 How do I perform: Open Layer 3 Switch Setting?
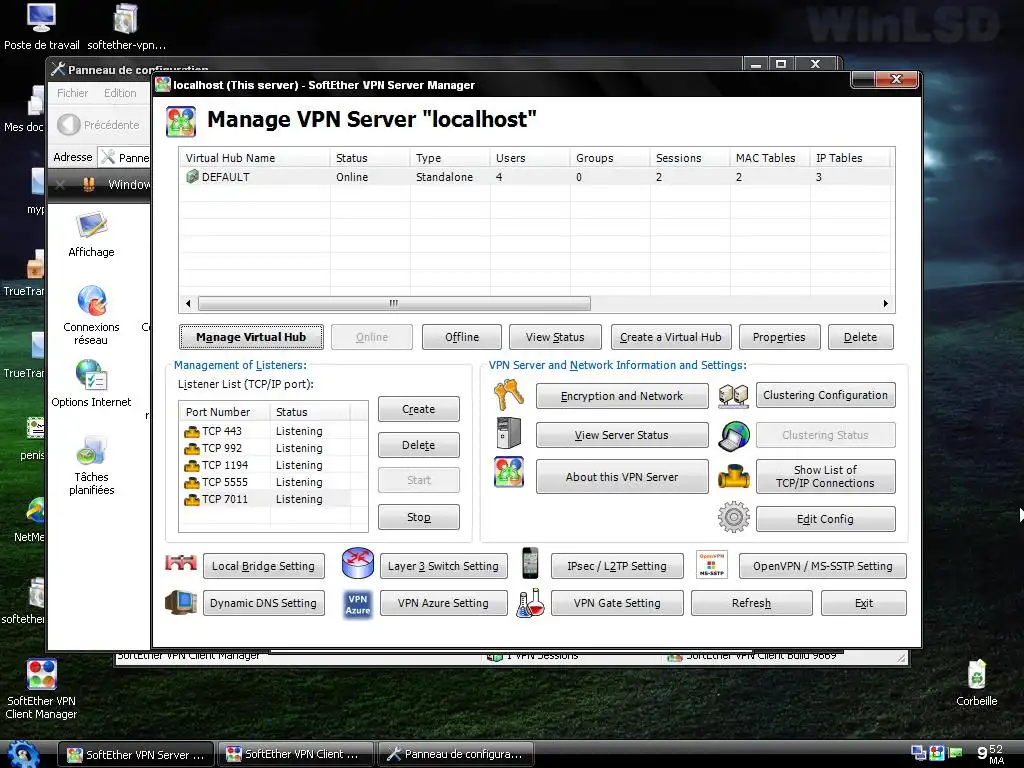tap(443, 566)
